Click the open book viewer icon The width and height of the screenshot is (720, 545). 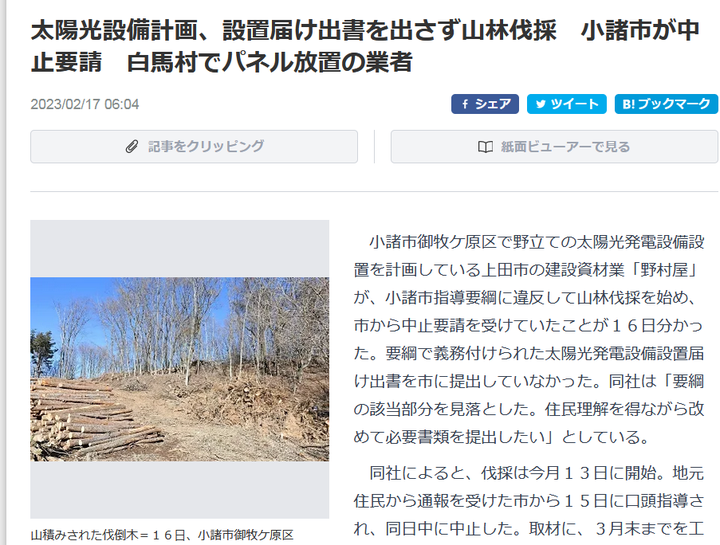coord(485,147)
